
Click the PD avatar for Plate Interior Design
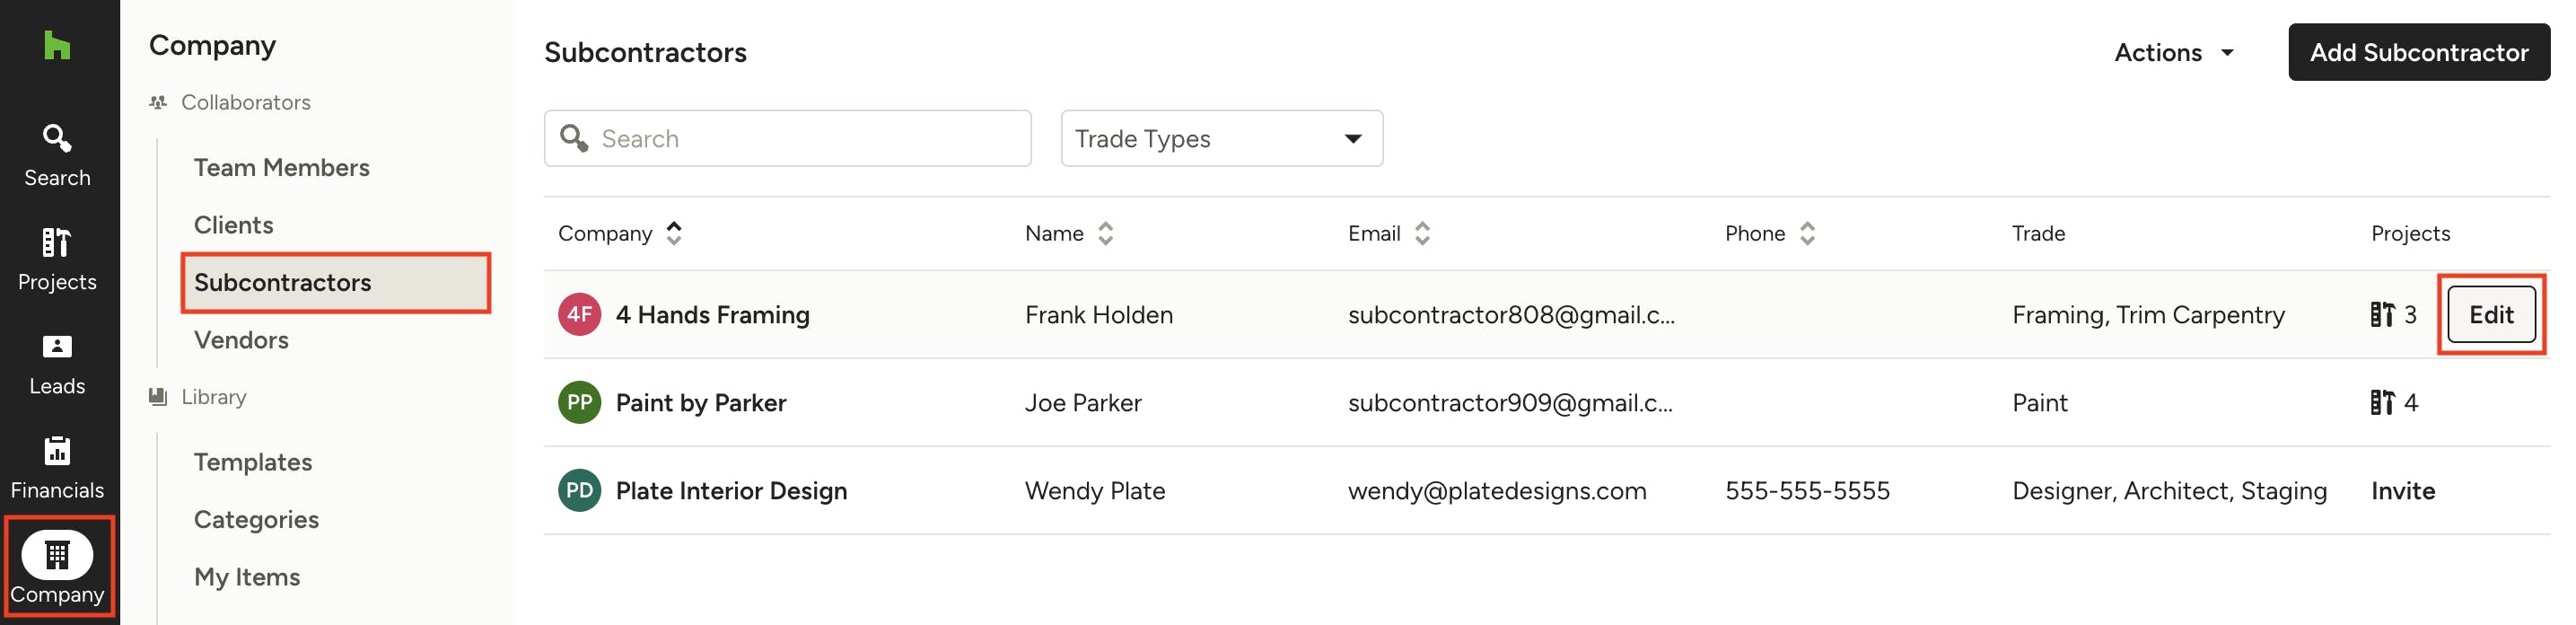579,491
